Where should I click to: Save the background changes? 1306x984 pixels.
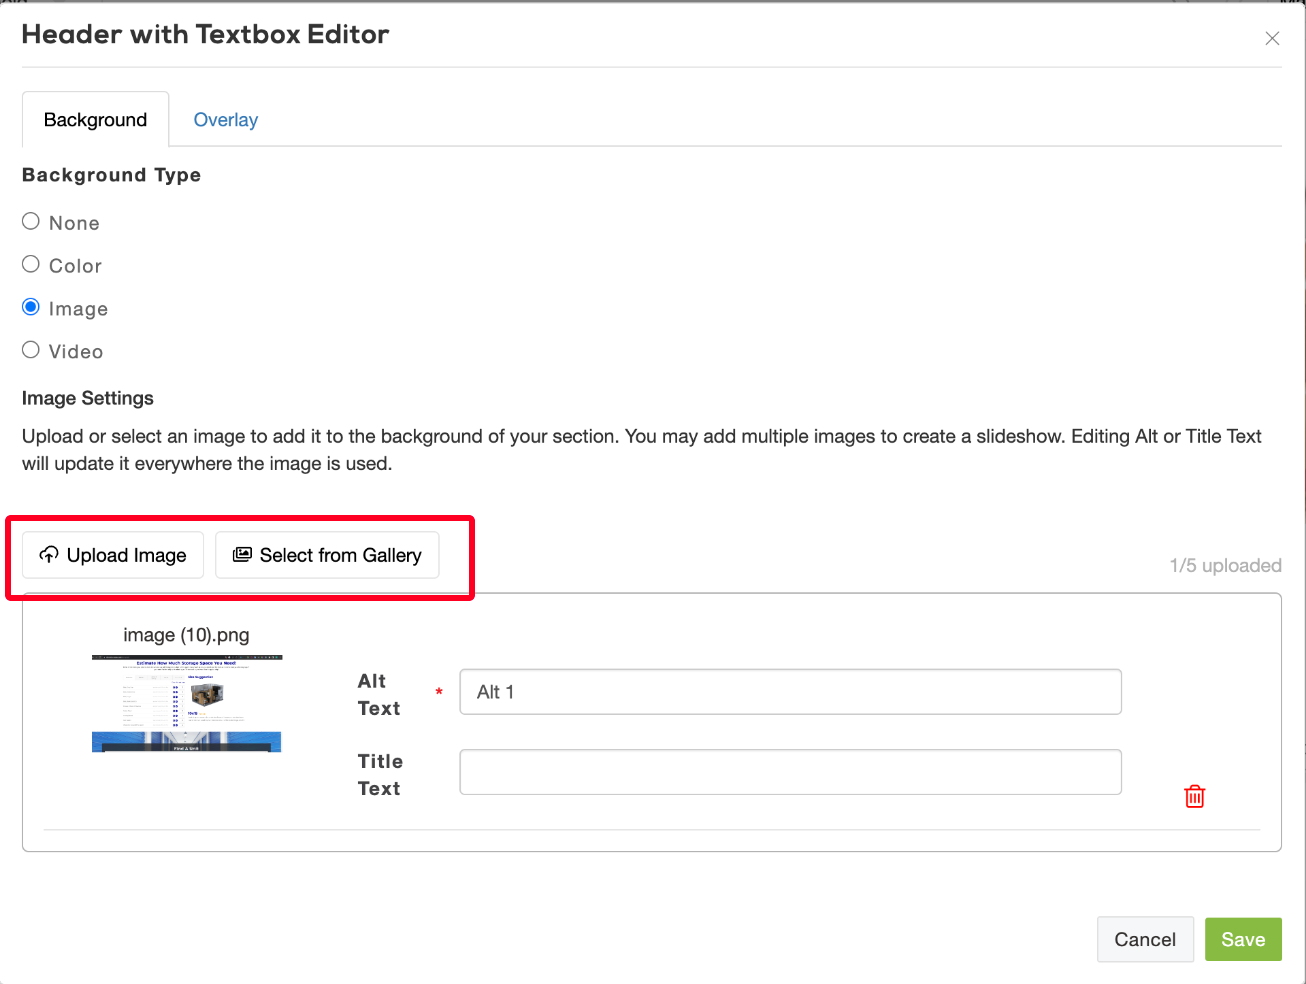tap(1242, 939)
